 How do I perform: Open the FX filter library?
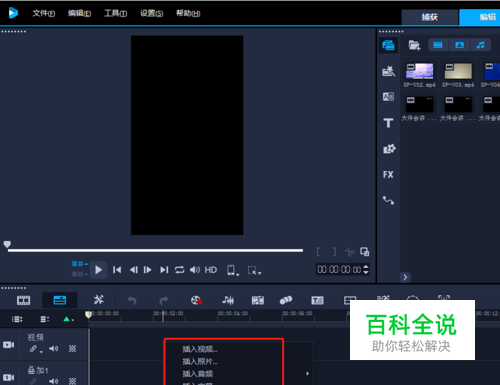click(x=388, y=174)
